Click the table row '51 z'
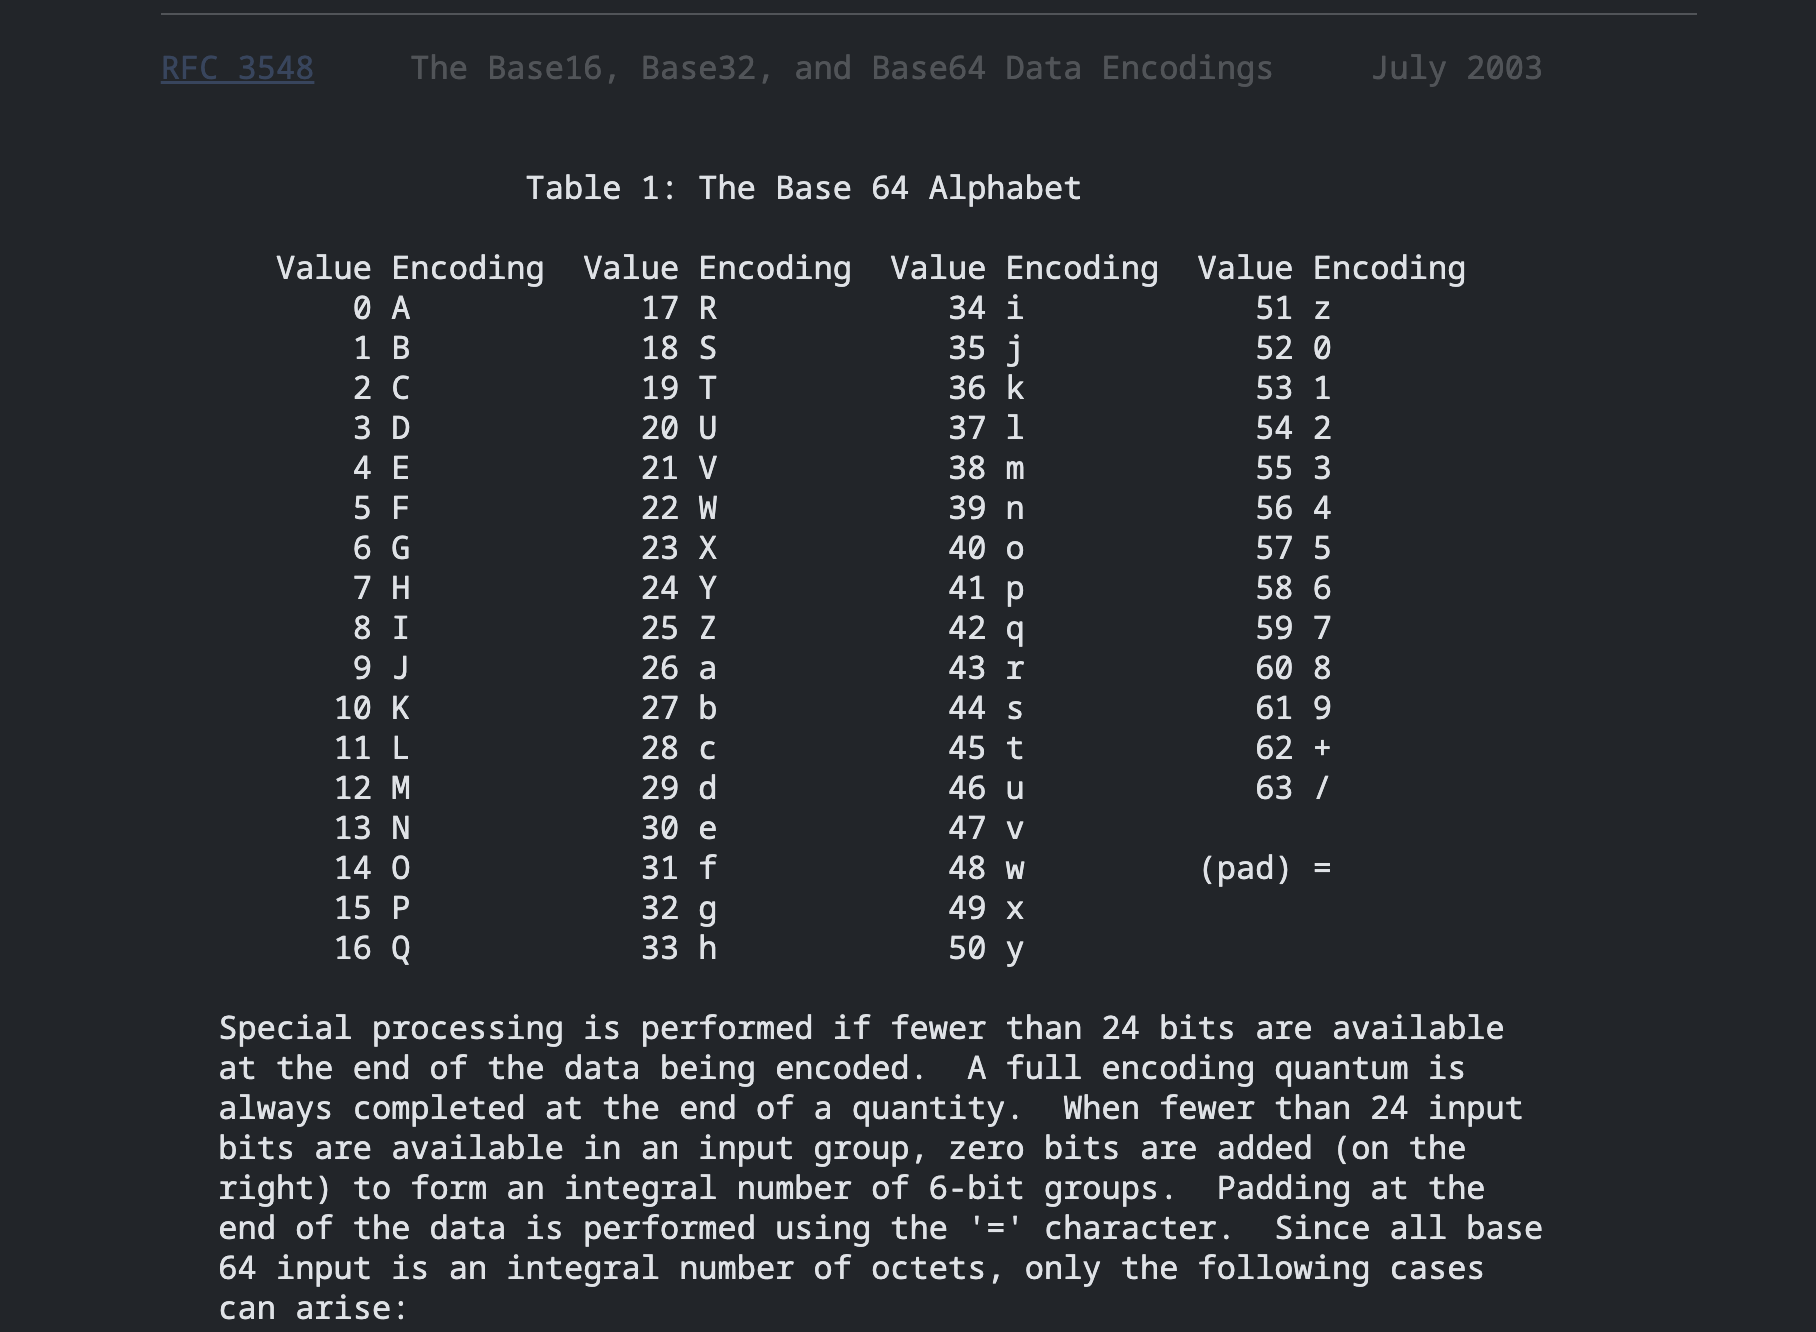1816x1332 pixels. click(x=1293, y=308)
